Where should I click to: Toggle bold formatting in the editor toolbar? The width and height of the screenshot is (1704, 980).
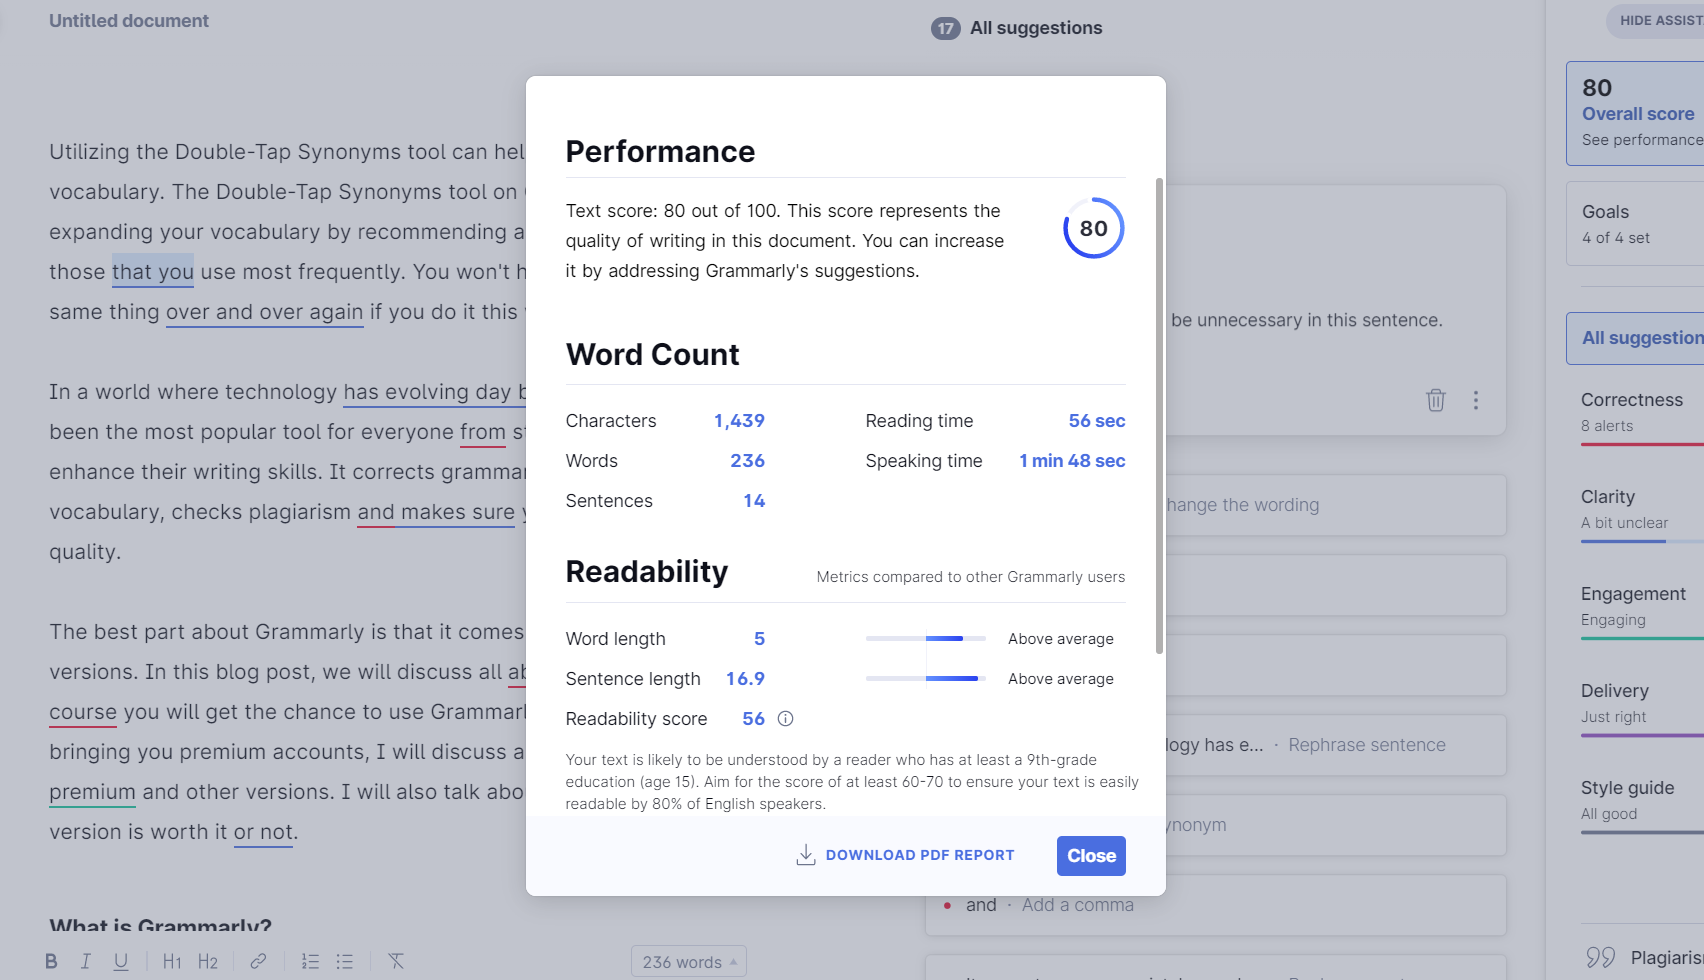tap(50, 961)
